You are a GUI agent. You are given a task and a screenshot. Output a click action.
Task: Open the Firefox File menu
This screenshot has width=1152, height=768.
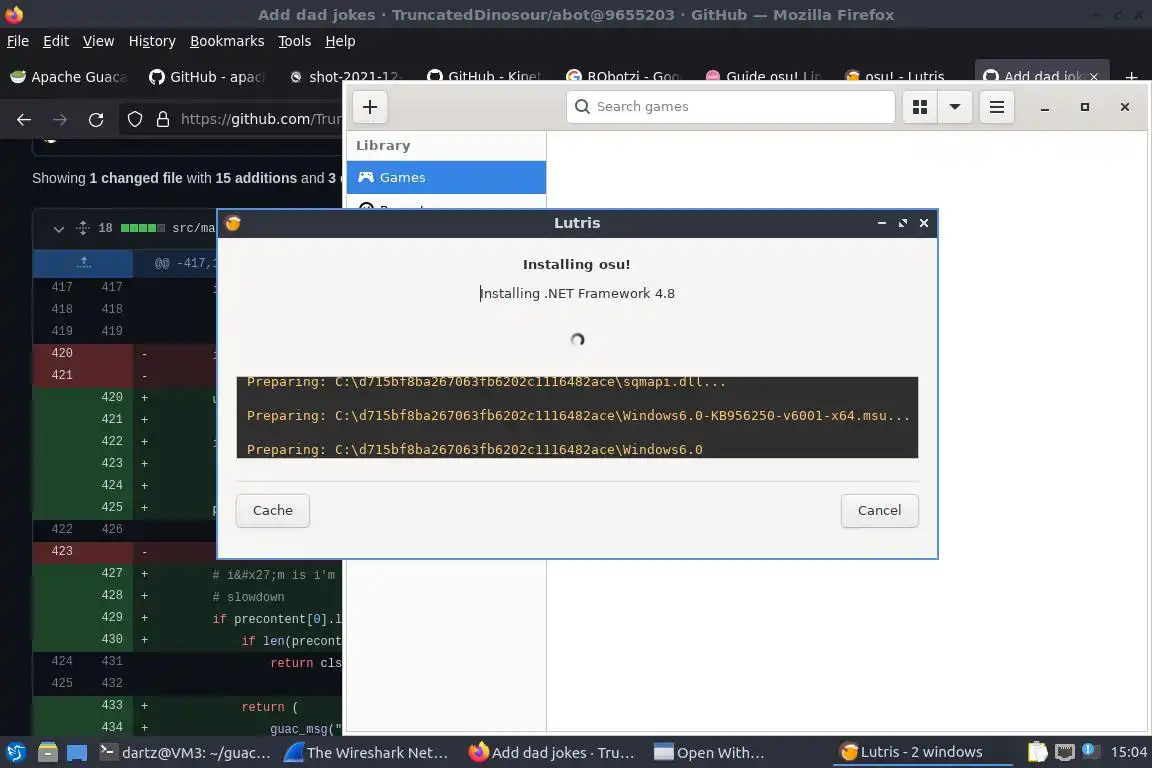pos(18,41)
